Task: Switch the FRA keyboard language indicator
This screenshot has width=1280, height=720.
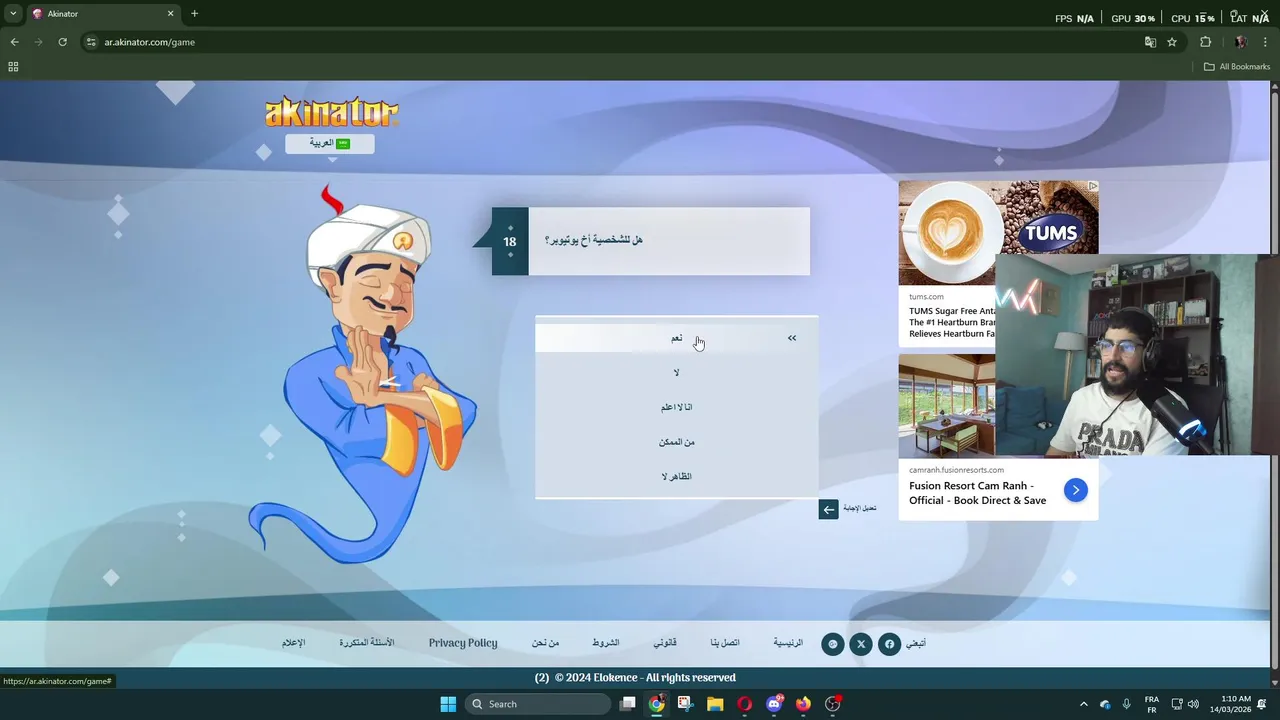Action: (x=1151, y=704)
